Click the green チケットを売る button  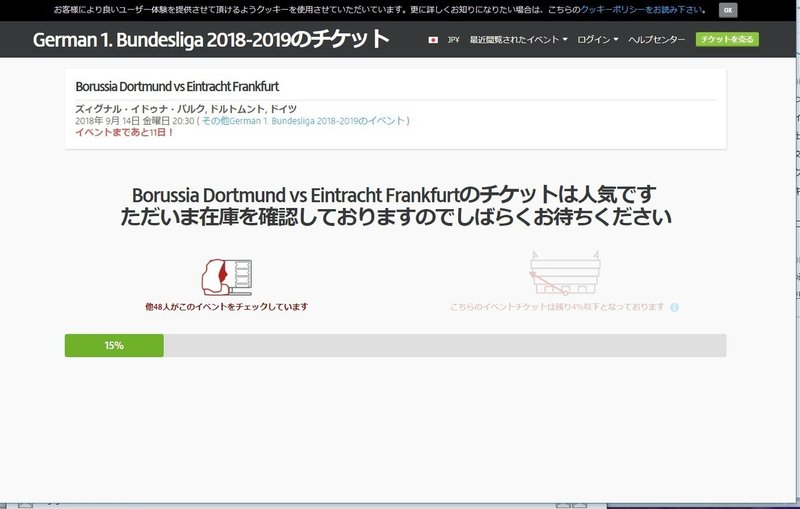pyautogui.click(x=727, y=39)
